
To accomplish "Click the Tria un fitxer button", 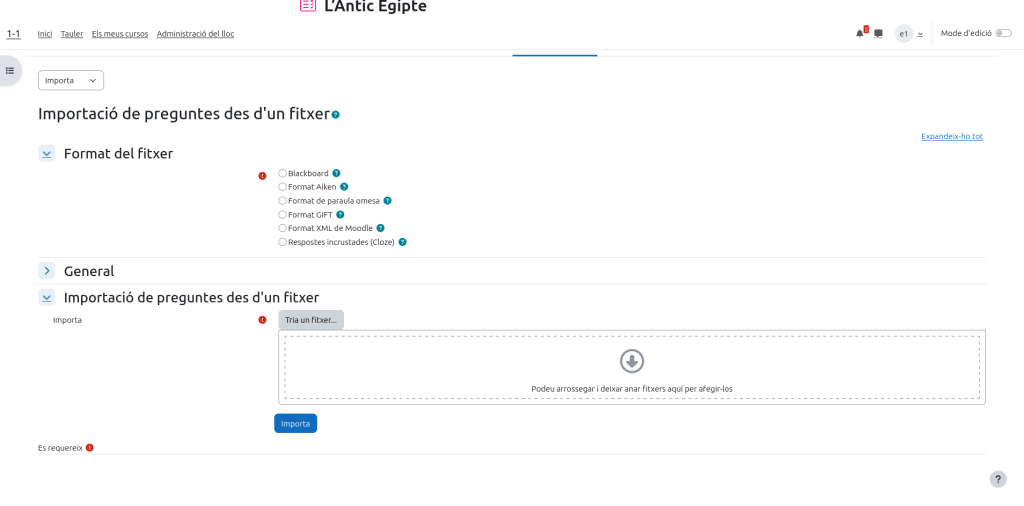I will coord(311,320).
